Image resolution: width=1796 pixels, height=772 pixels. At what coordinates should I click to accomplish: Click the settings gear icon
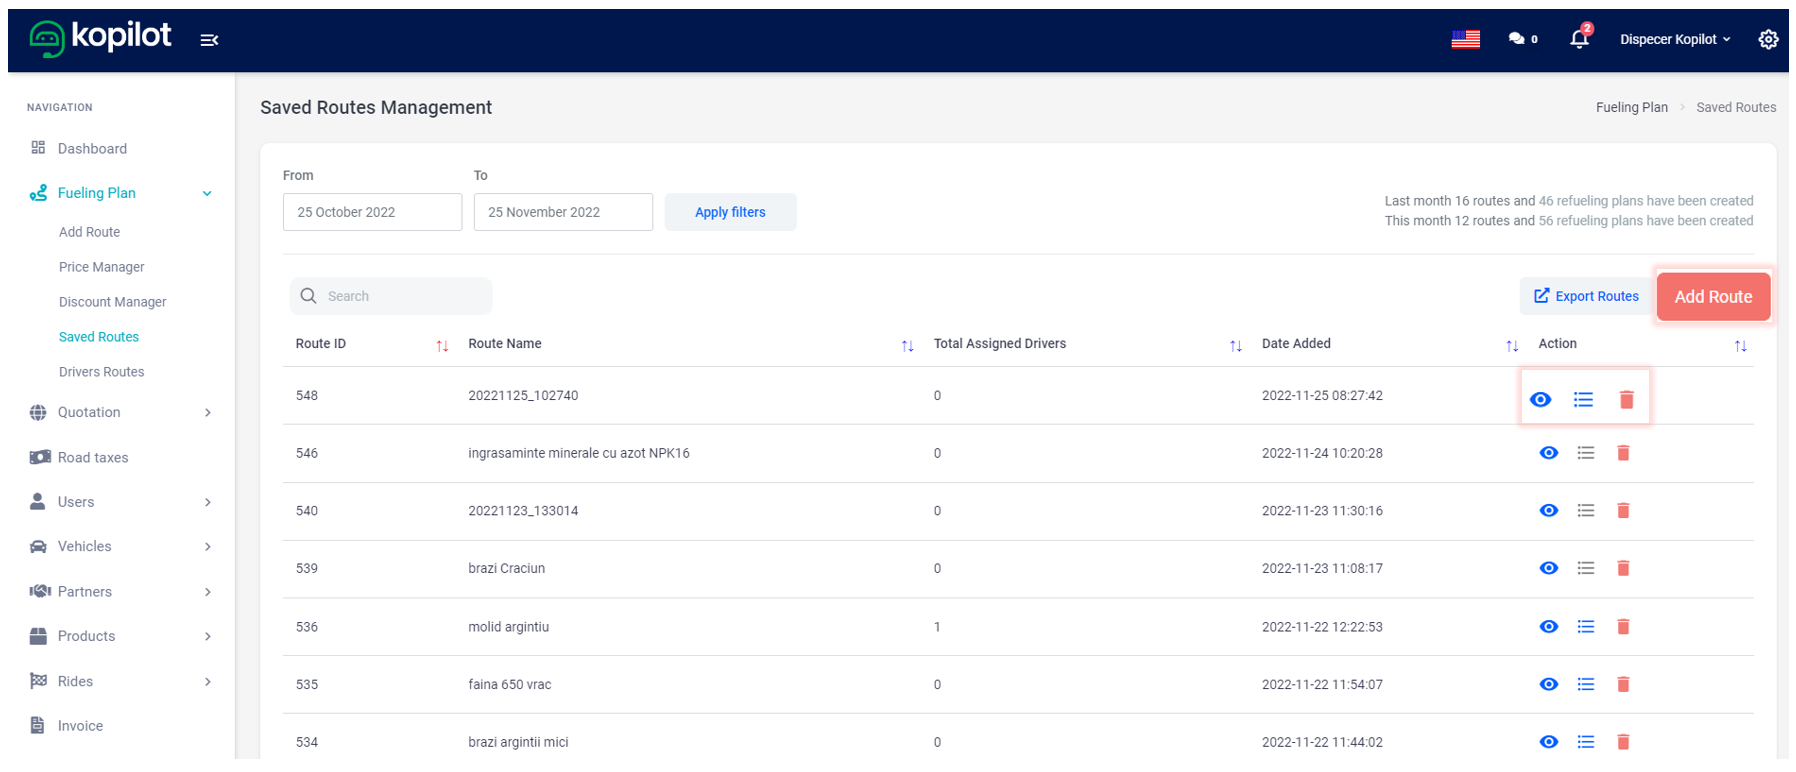(1768, 39)
